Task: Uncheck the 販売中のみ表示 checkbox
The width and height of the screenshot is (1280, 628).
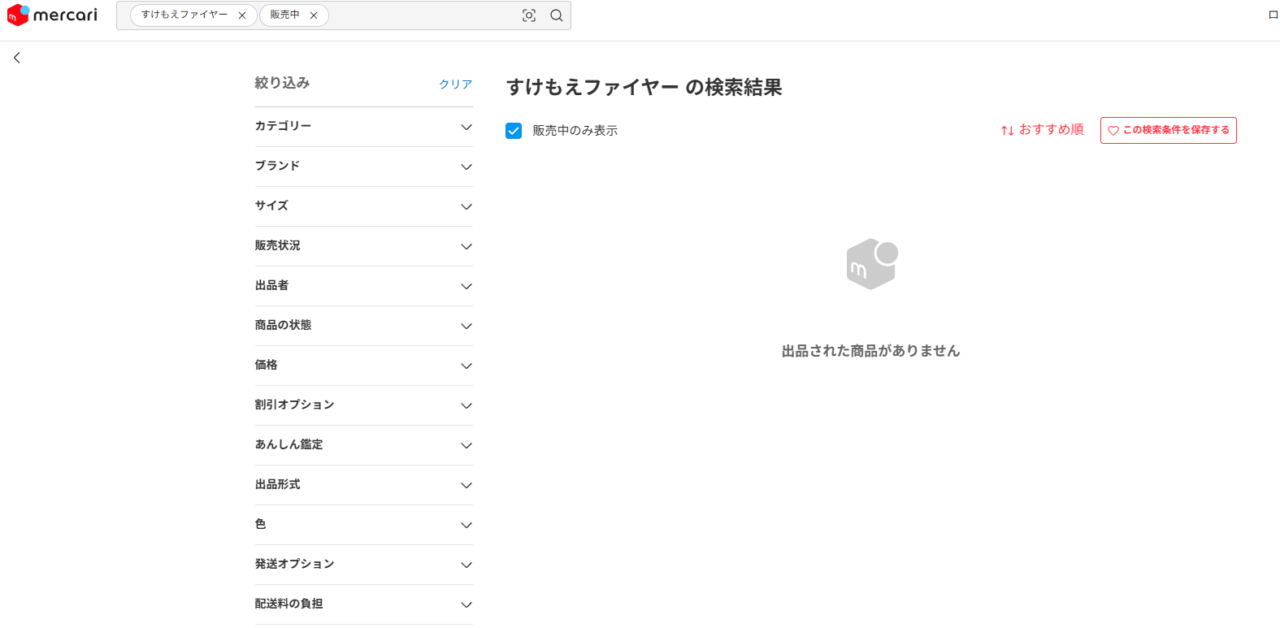Action: click(x=514, y=131)
